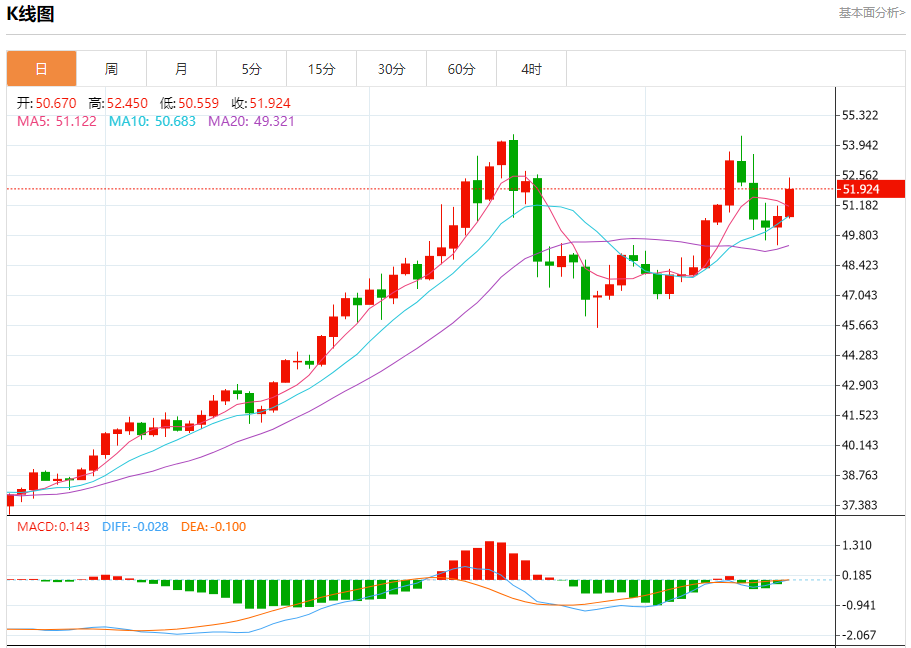This screenshot has height=648, width=911.
Task: Switch to the 周 weekly tab
Action: (112, 69)
